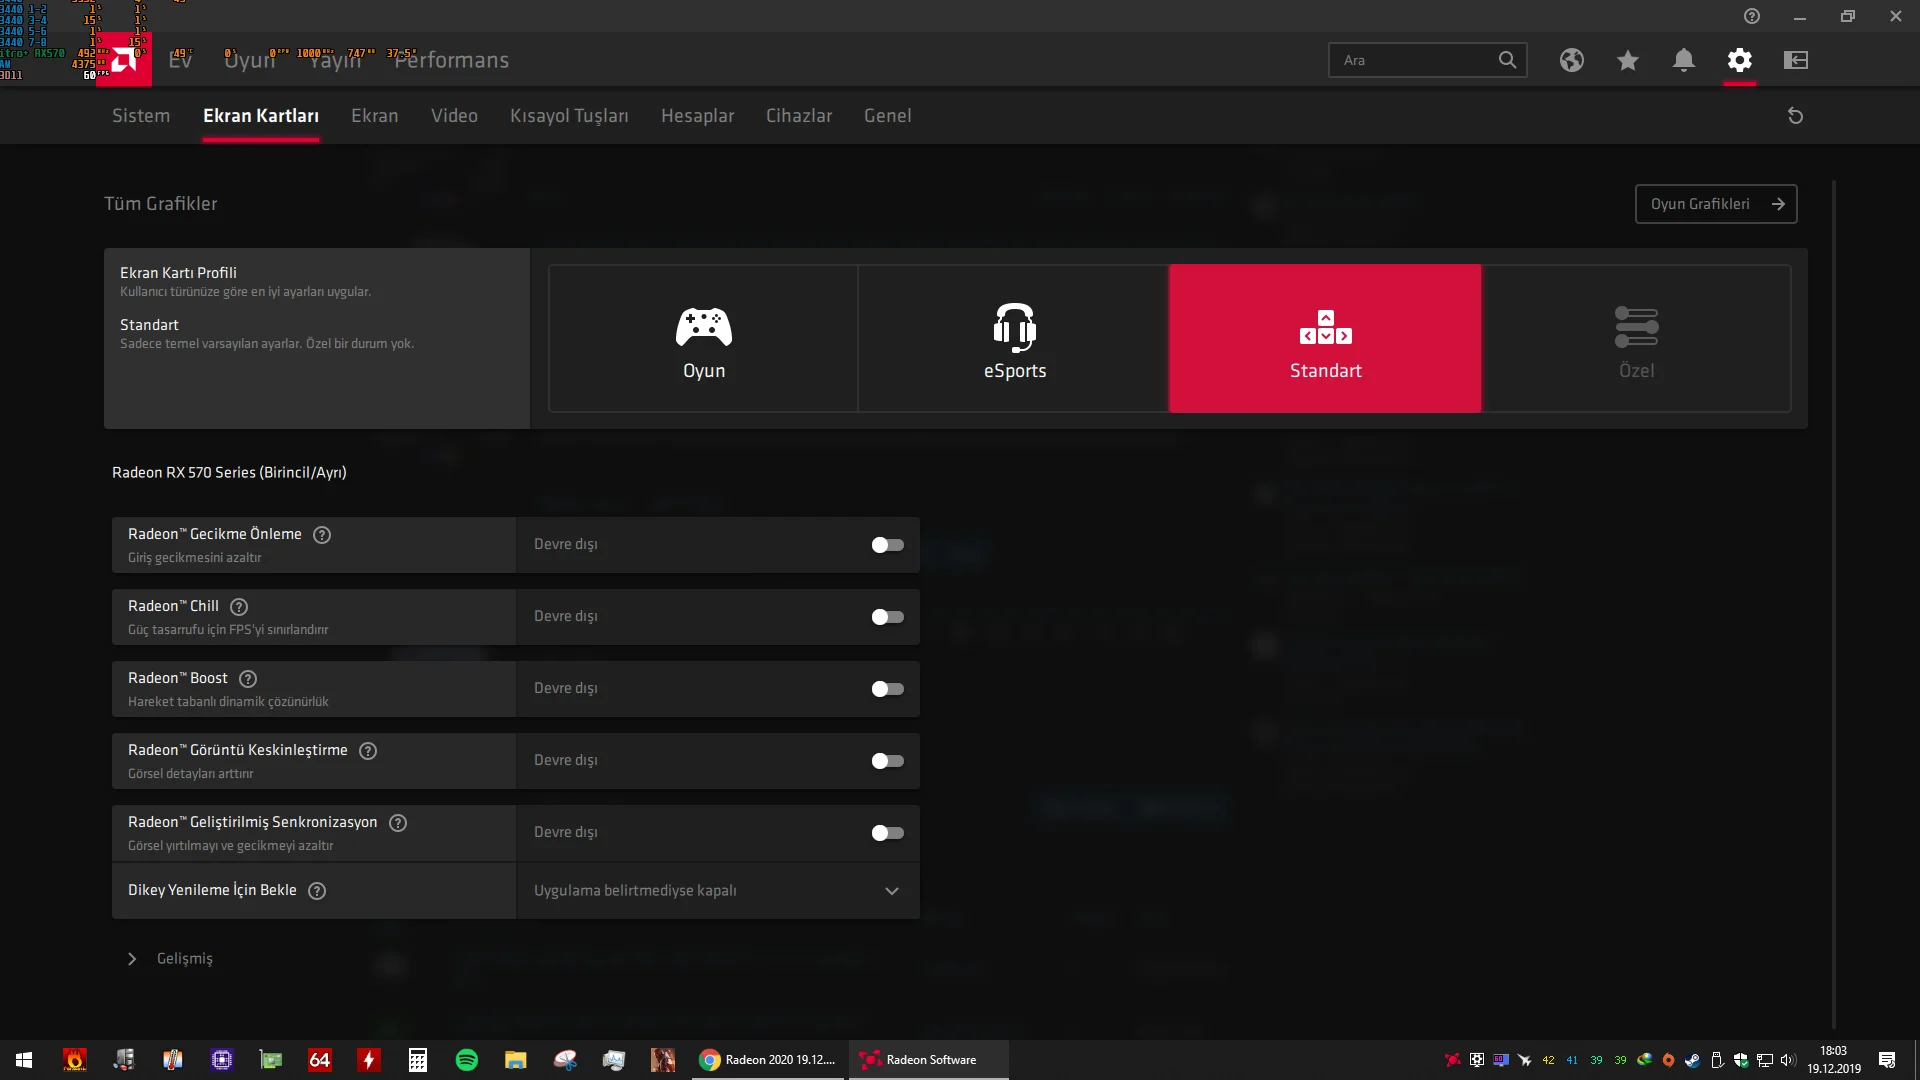Click the Oyun Grafikleri button
The width and height of the screenshot is (1920, 1080).
click(x=1716, y=204)
